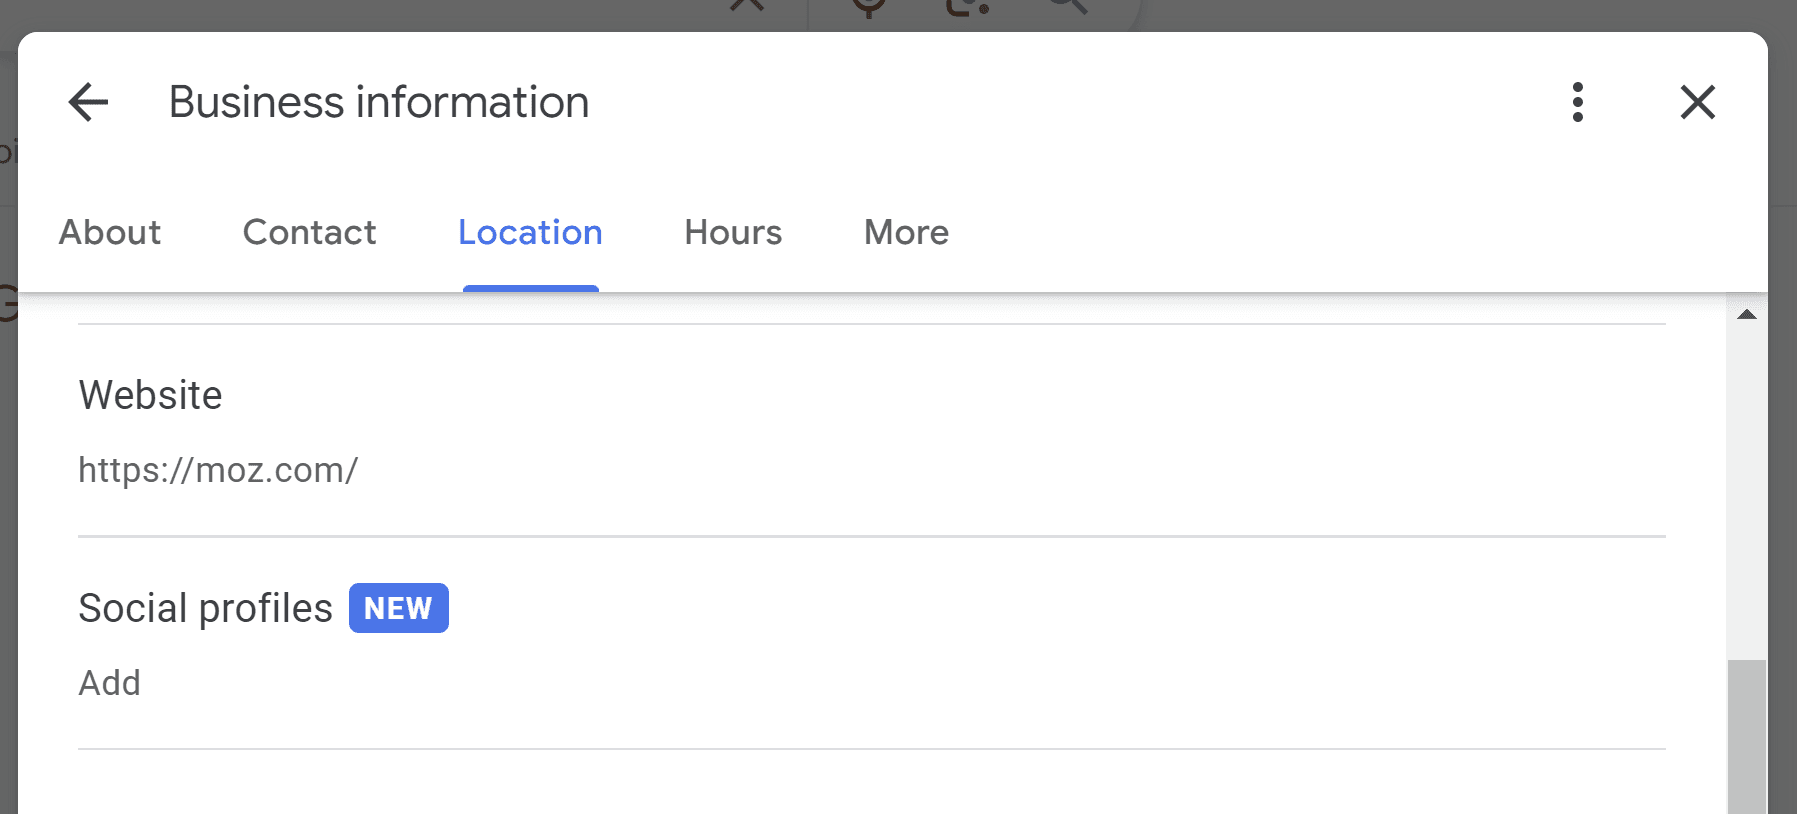Viewport: 1797px width, 814px height.
Task: Click Add under Social profiles
Action: [x=110, y=683]
